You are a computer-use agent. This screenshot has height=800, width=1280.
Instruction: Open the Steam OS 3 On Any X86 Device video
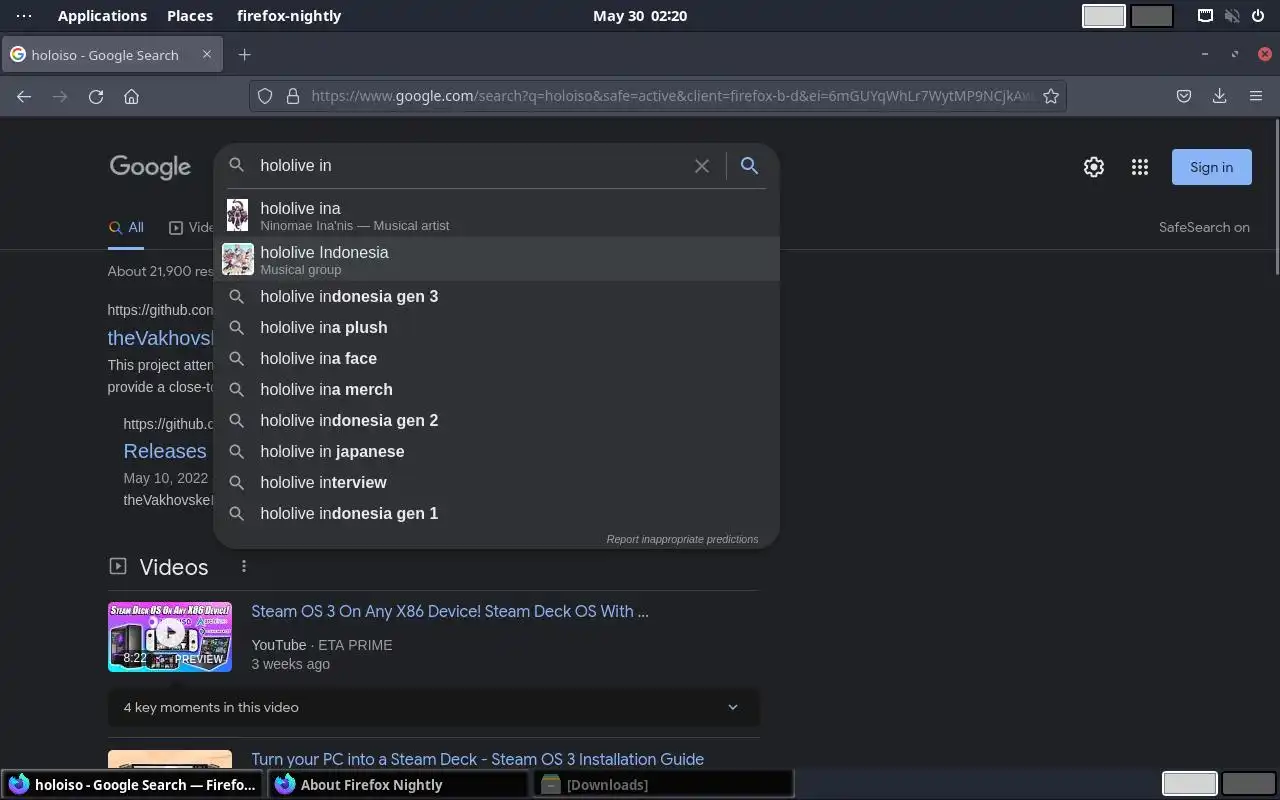click(x=450, y=611)
